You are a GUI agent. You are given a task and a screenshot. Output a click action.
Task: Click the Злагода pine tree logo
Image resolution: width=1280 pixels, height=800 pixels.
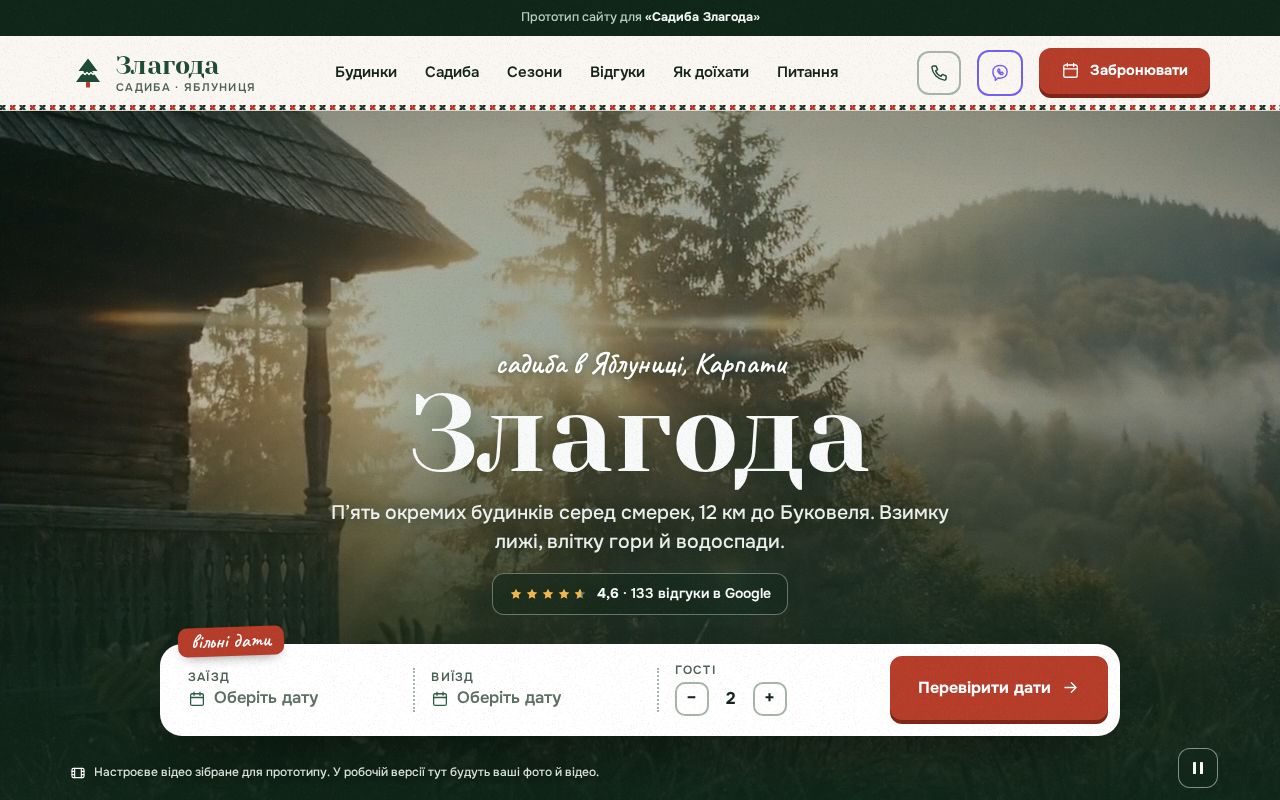tap(88, 73)
